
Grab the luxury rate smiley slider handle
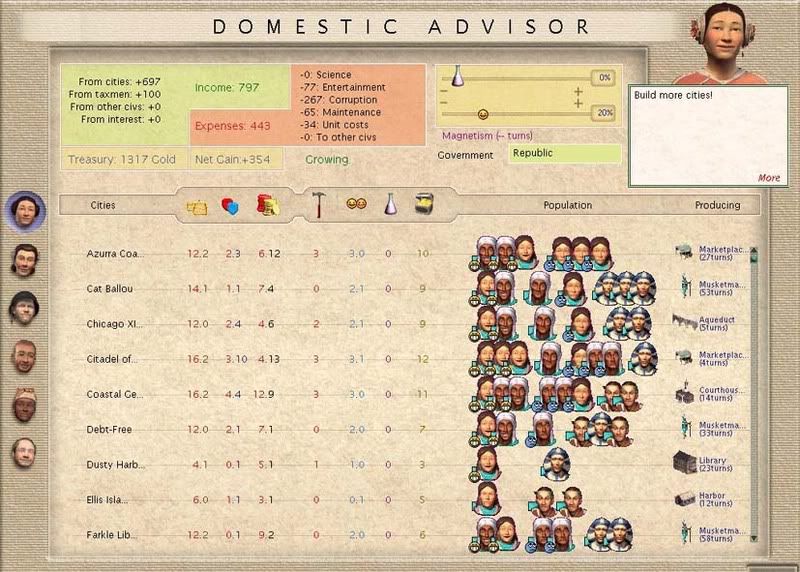[483, 114]
